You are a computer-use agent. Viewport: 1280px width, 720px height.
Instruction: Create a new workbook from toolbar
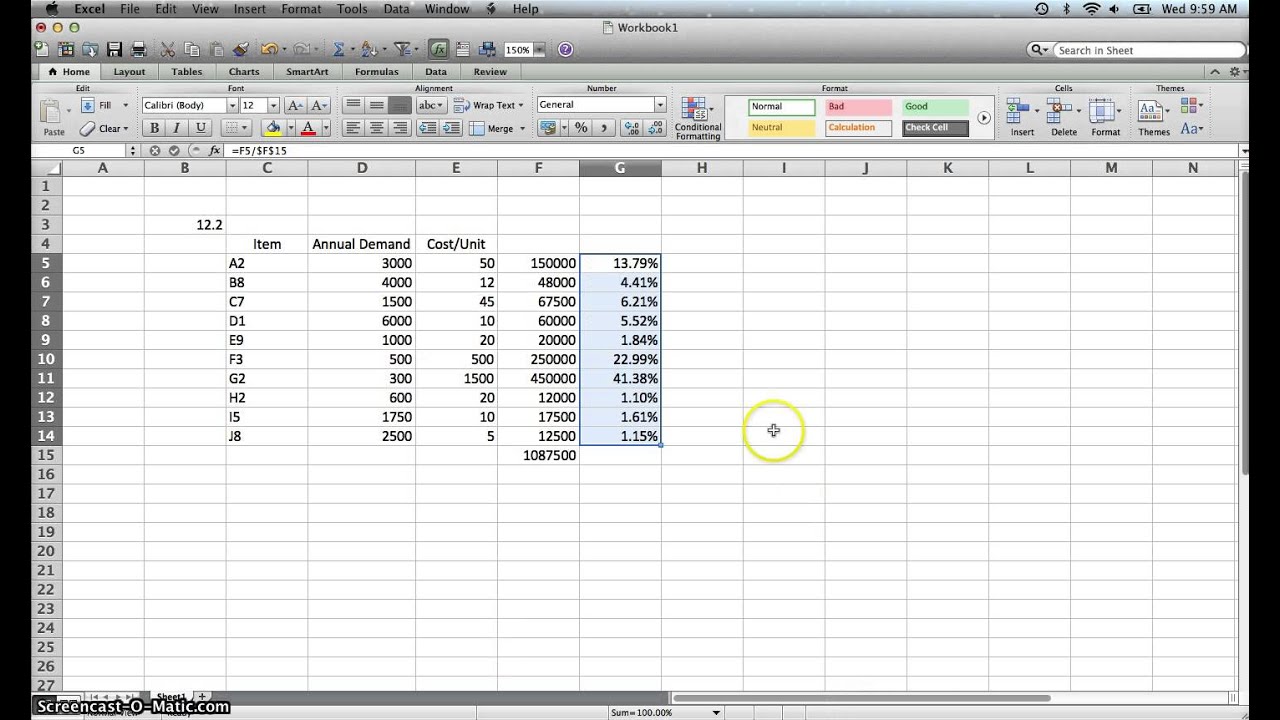click(x=40, y=49)
